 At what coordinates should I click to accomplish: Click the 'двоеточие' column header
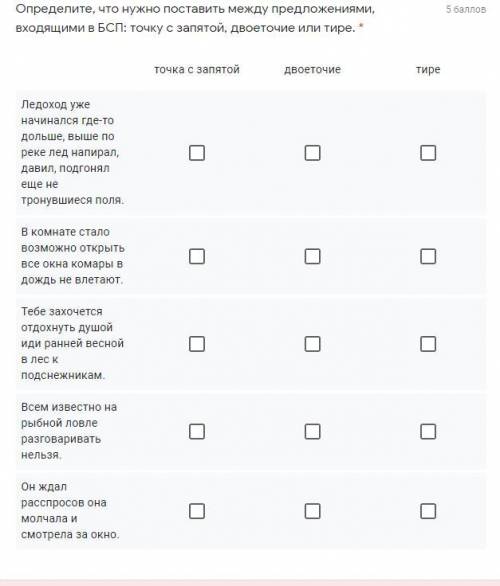tap(312, 70)
